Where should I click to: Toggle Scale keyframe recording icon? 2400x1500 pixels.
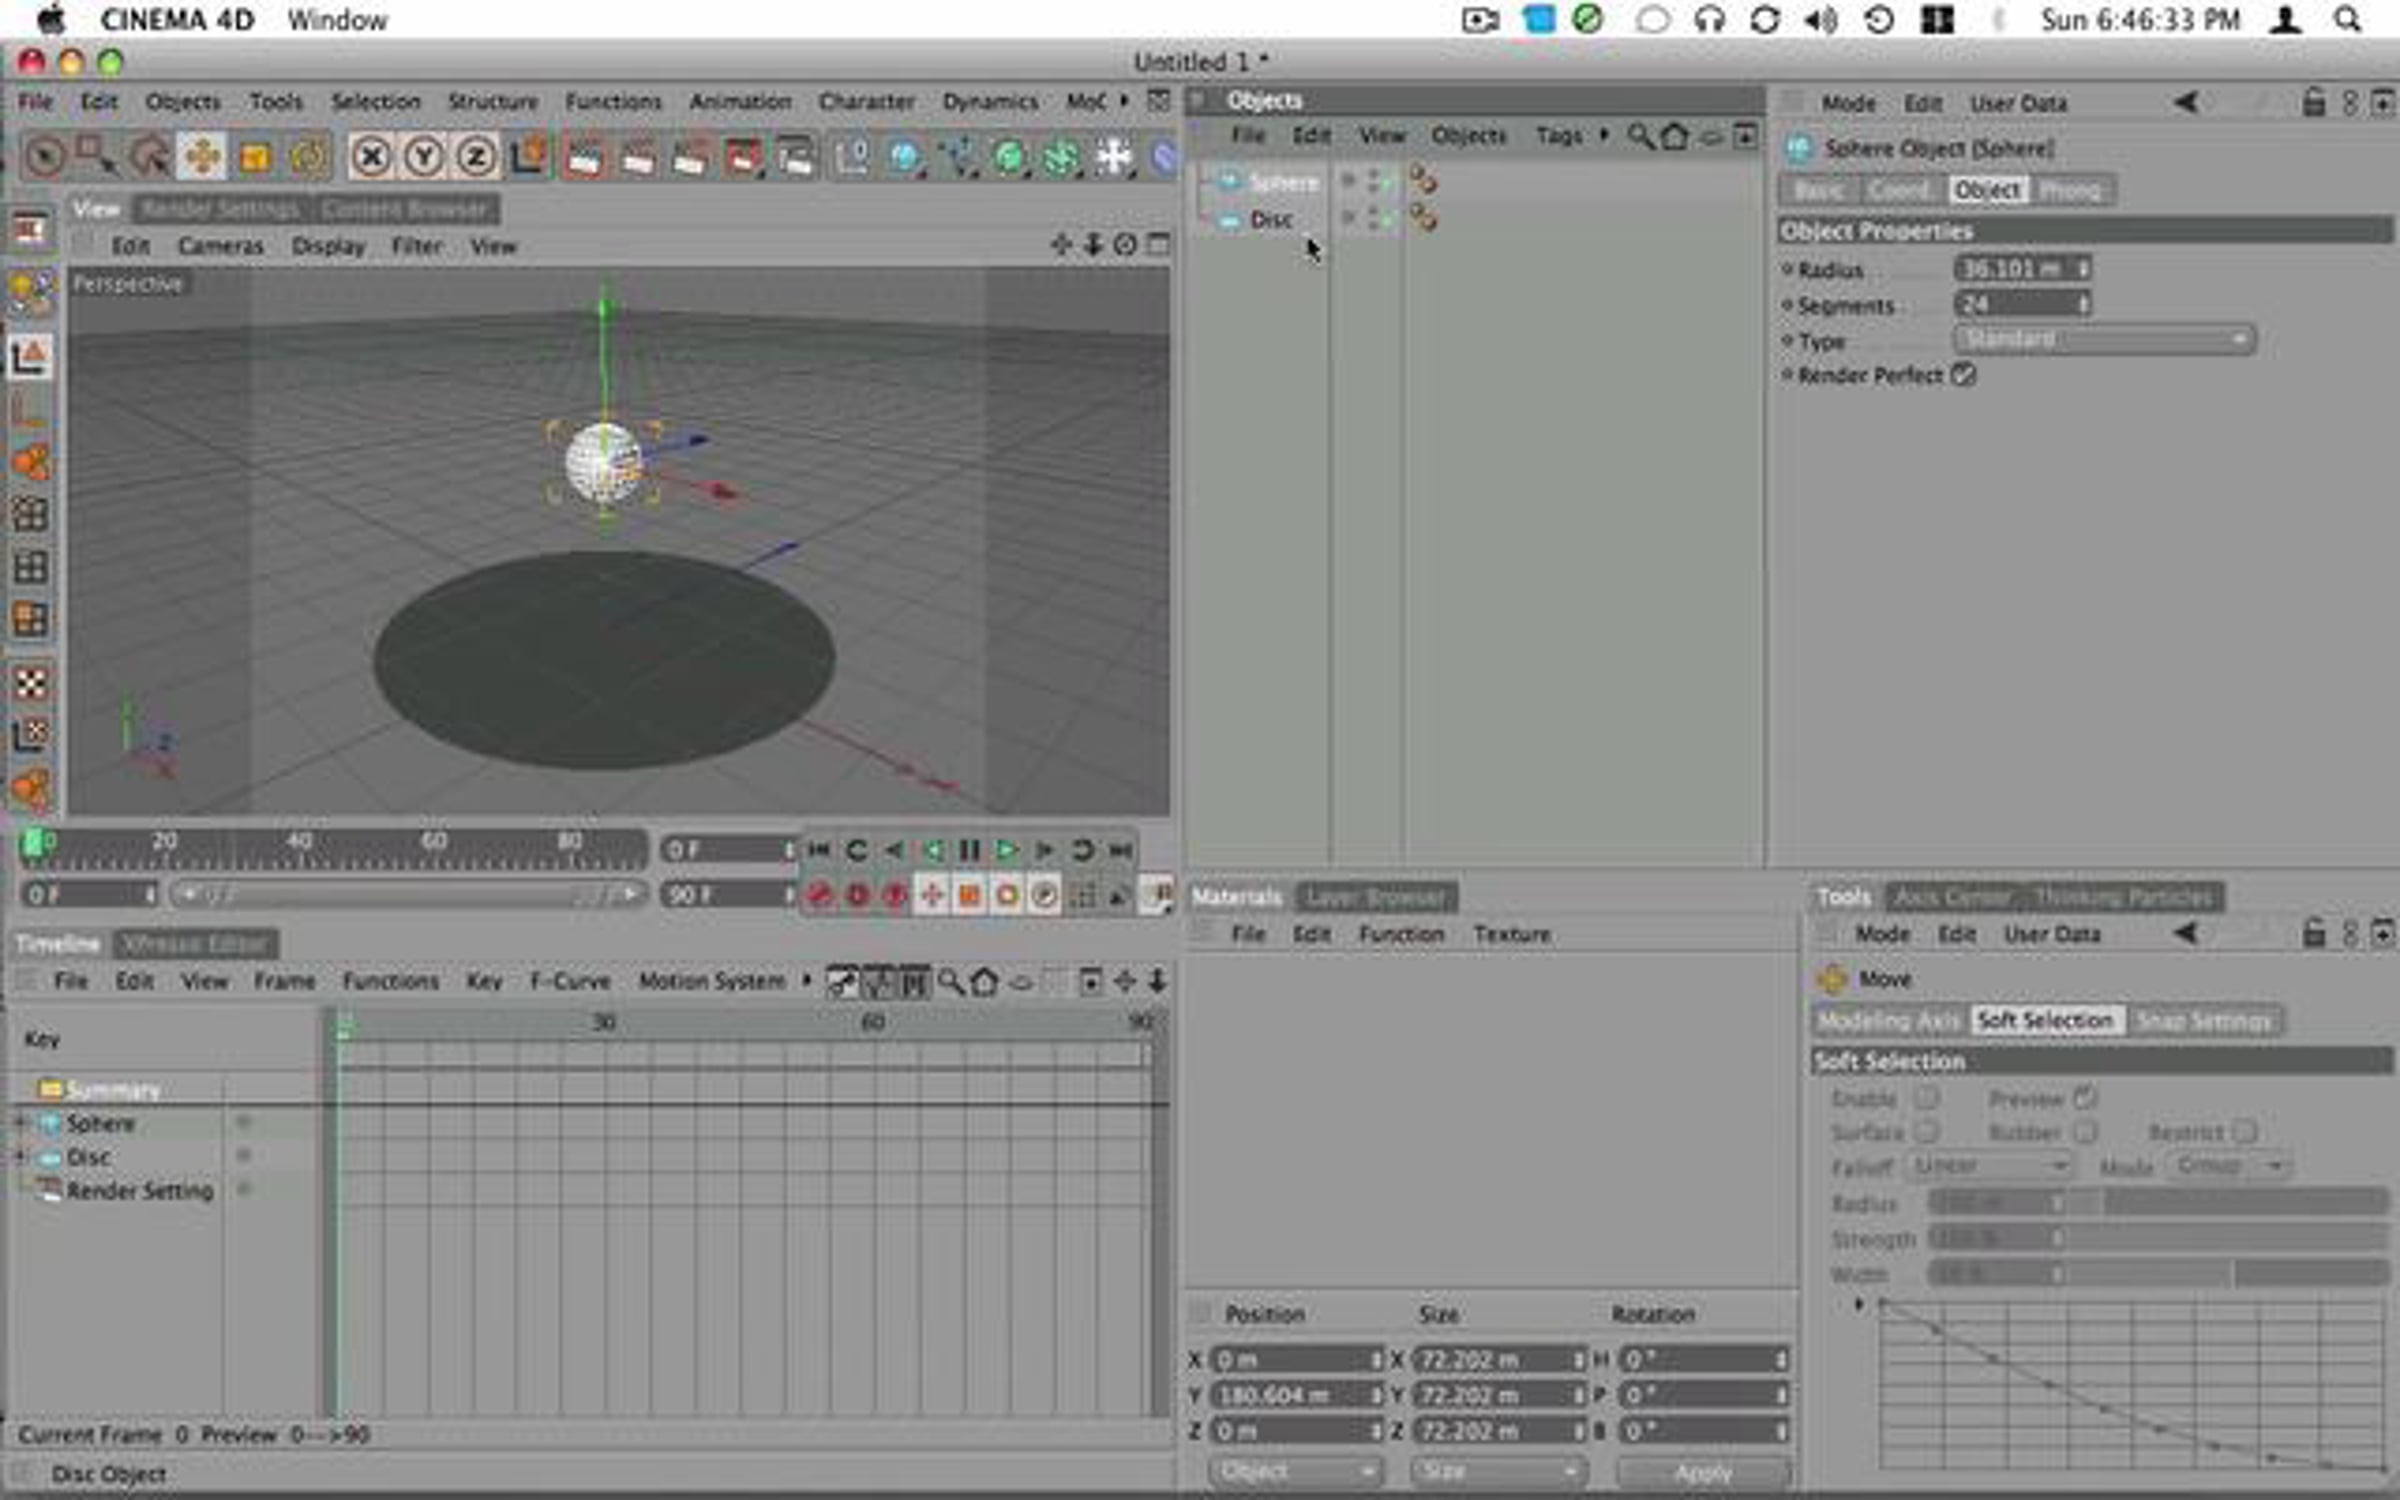point(969,895)
